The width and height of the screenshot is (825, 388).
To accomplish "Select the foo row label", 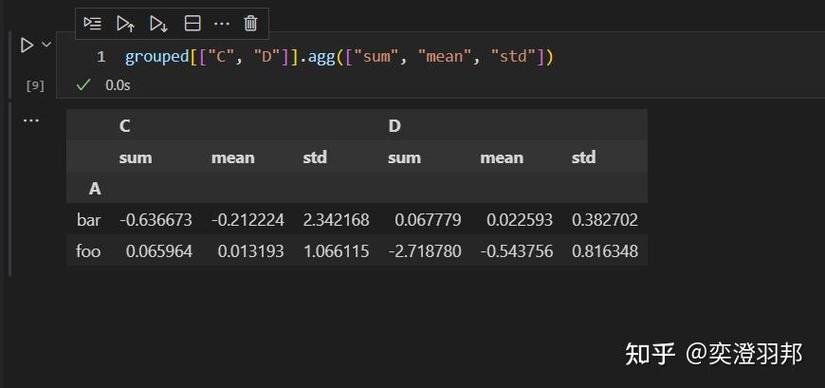I will [x=88, y=251].
